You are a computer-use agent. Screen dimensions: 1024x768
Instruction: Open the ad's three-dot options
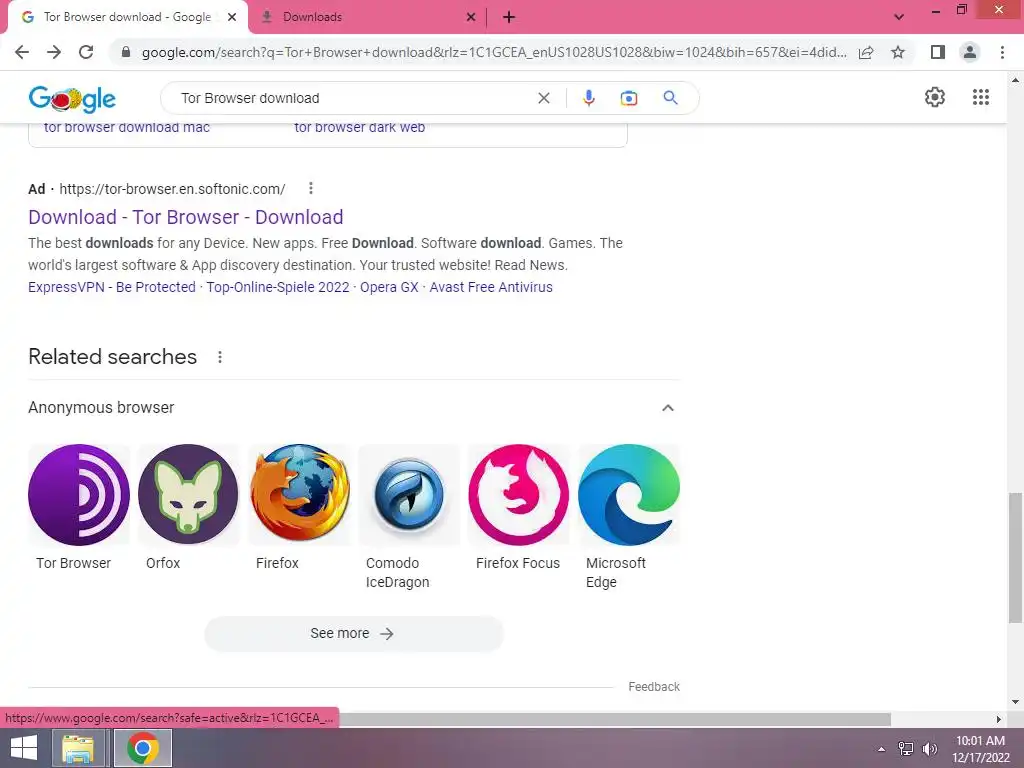point(311,188)
